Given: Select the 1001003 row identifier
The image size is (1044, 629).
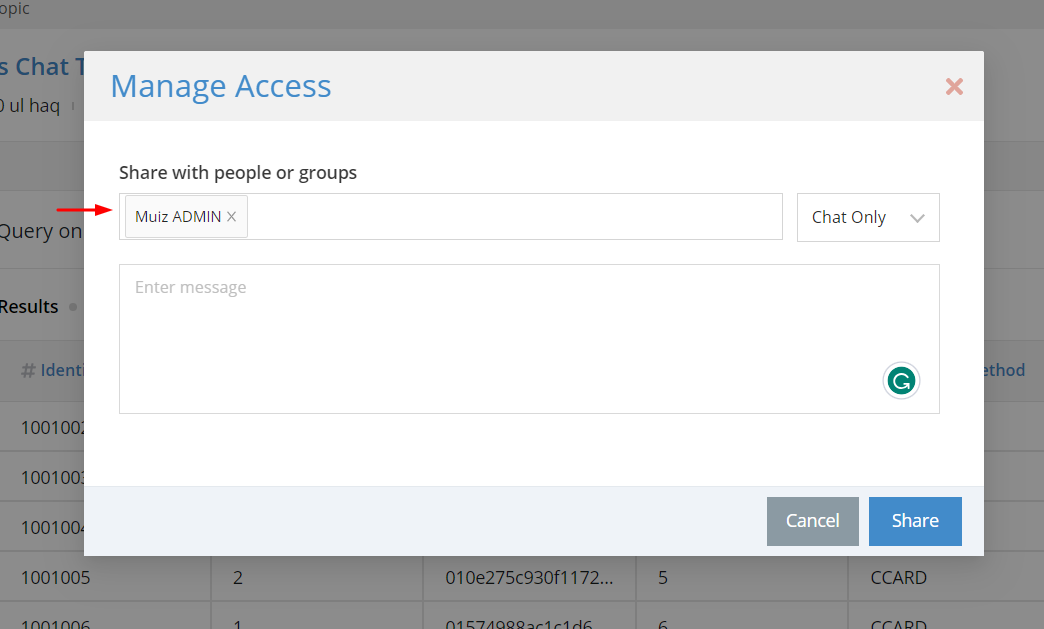Looking at the screenshot, I should coord(53,477).
